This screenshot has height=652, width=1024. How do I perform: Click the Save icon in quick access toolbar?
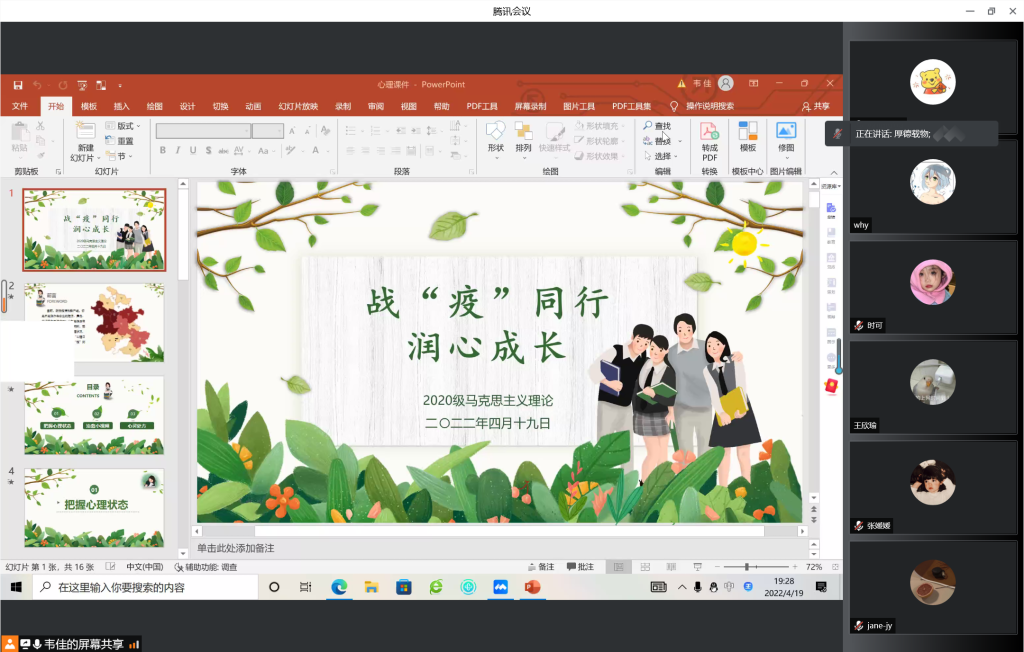click(x=17, y=85)
